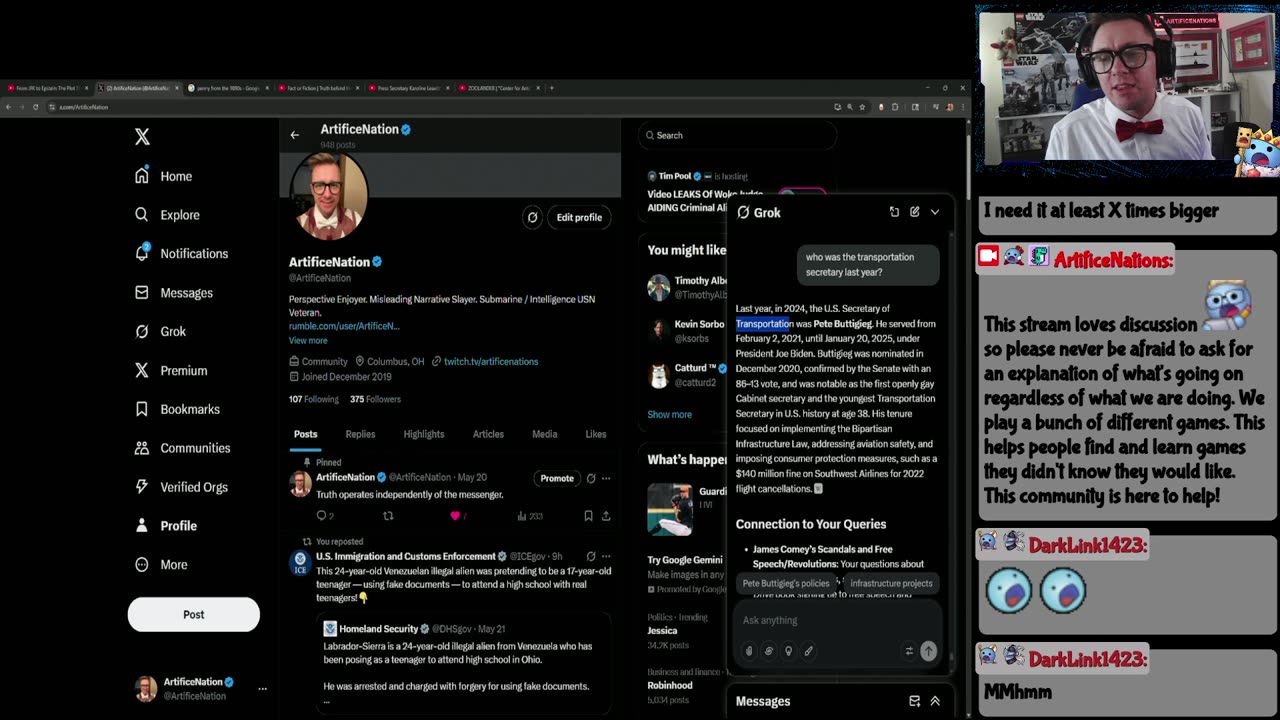Screen dimensions: 1280x720
Task: Switch to the Articles tab
Action: coord(488,434)
